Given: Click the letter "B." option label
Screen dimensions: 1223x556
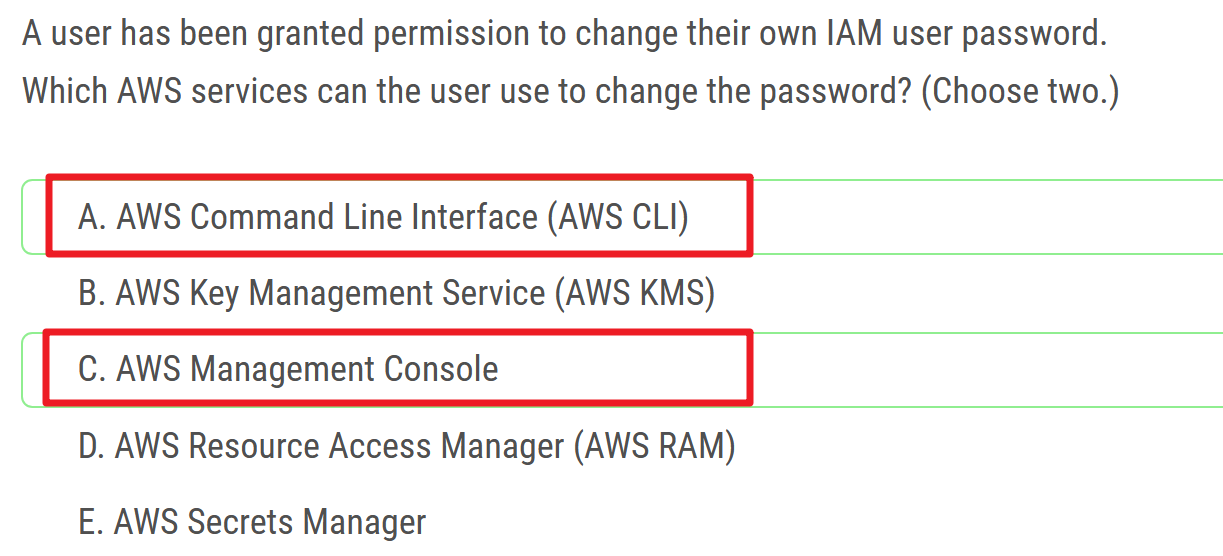Looking at the screenshot, I should coord(92,293).
